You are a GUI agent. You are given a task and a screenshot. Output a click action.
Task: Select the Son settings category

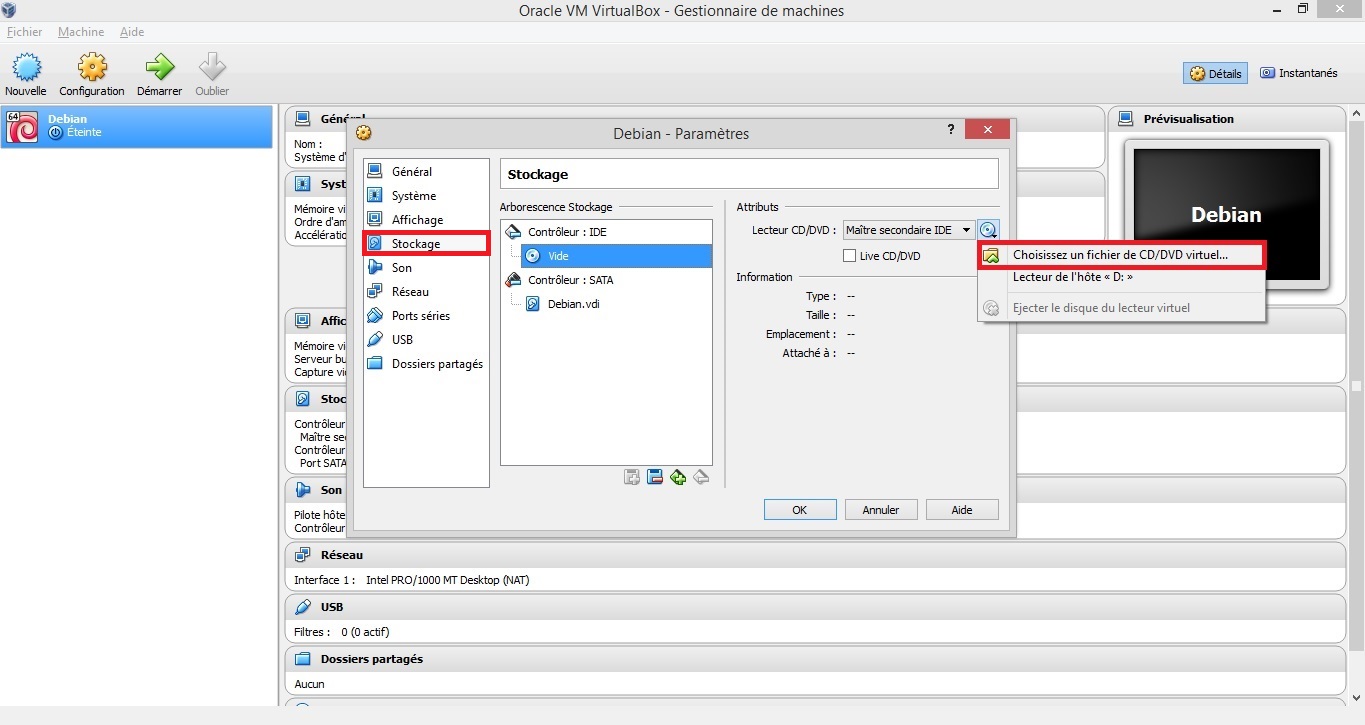[426, 268]
